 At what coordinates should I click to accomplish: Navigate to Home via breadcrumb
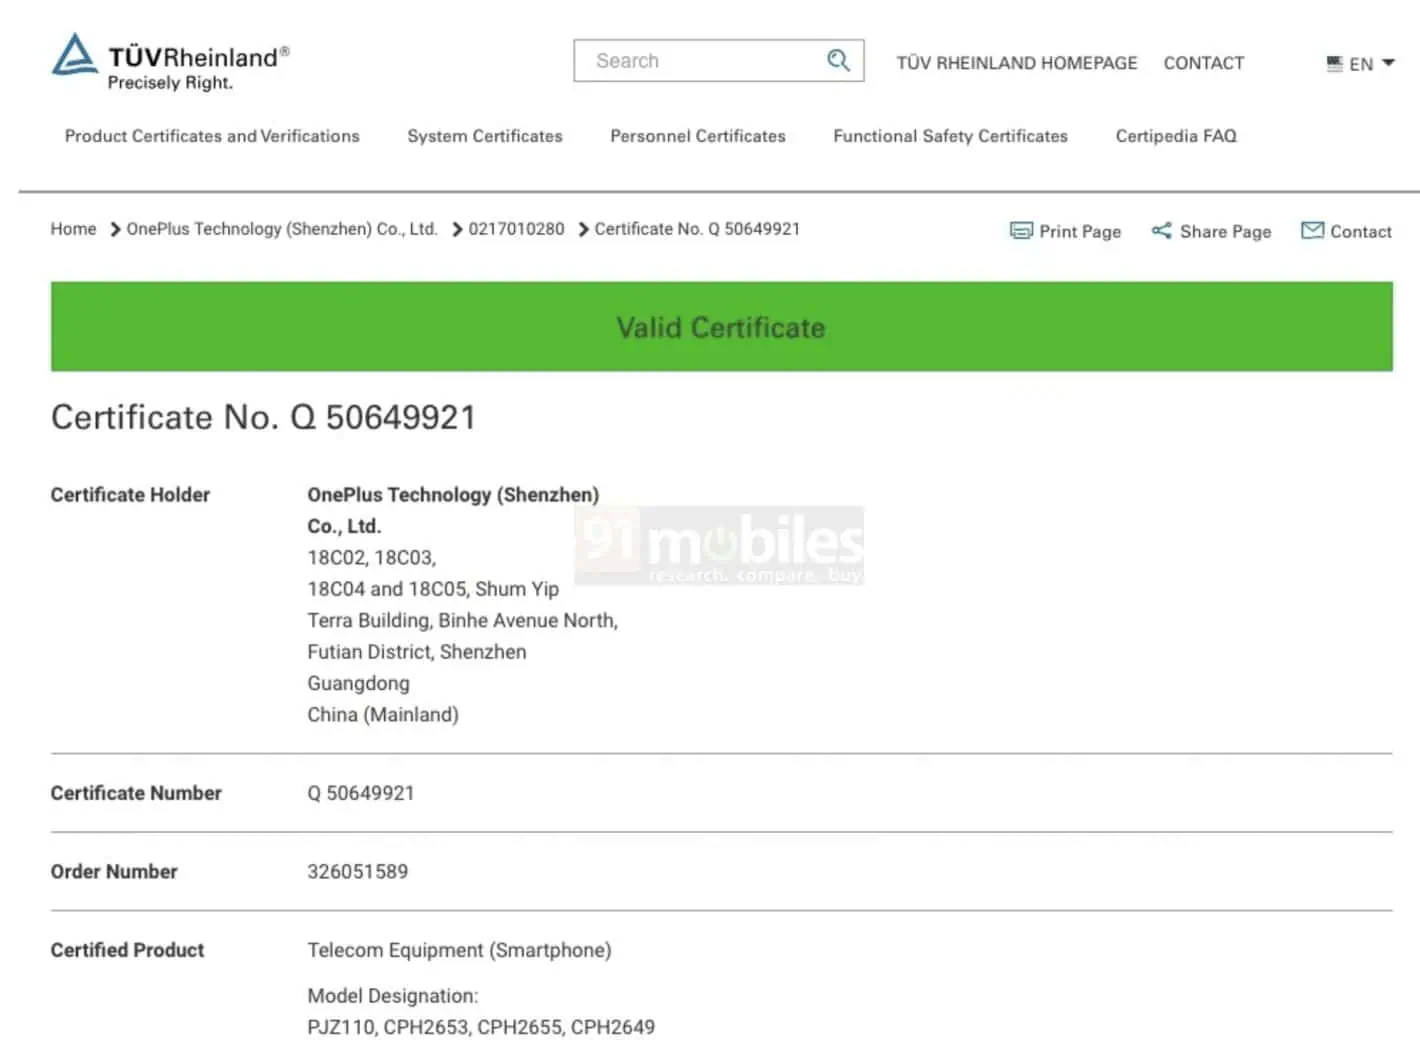(x=72, y=229)
